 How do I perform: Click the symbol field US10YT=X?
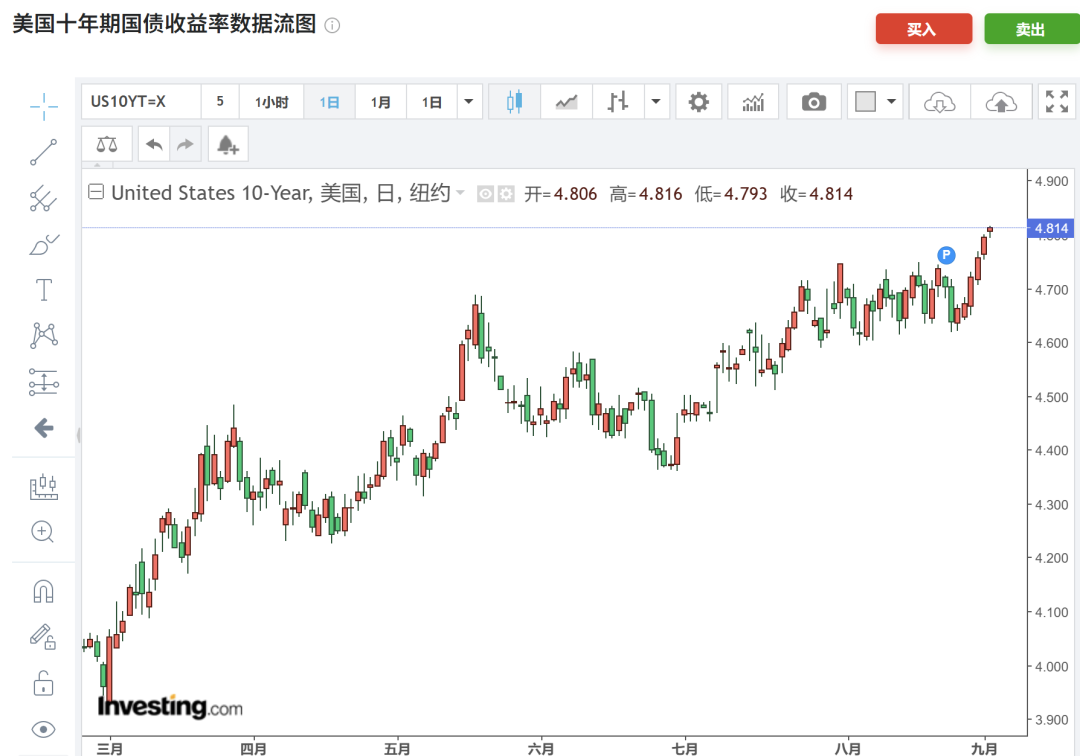pos(141,102)
